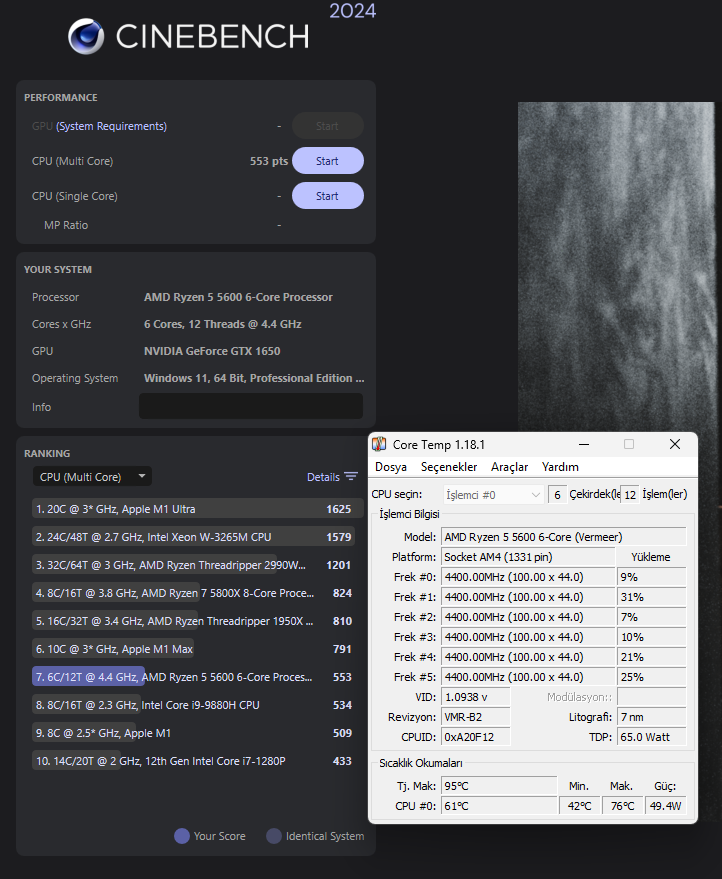Click the NVIDIA GeForce GTX 1650 GPU text
The height and width of the screenshot is (879, 722).
[x=212, y=351]
